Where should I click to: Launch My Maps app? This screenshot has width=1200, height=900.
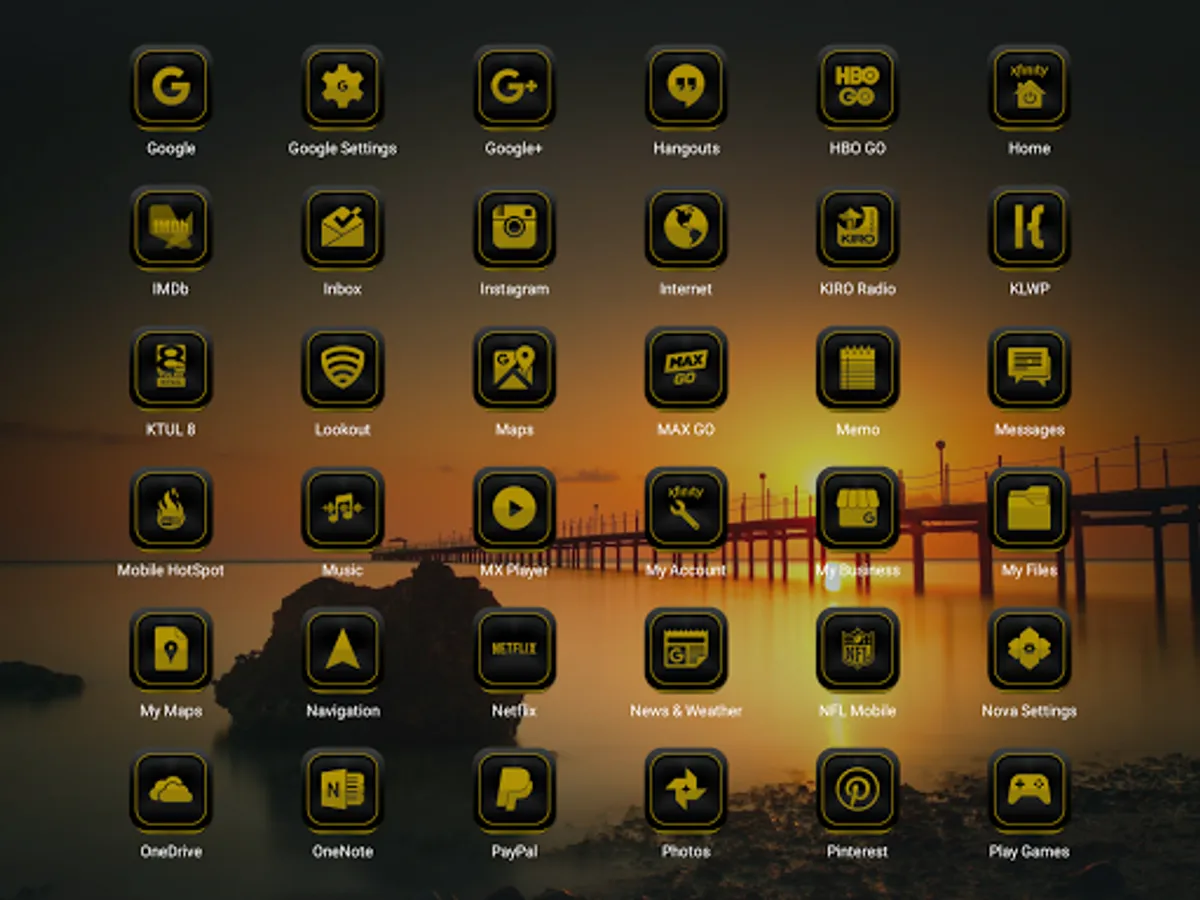pos(171,650)
